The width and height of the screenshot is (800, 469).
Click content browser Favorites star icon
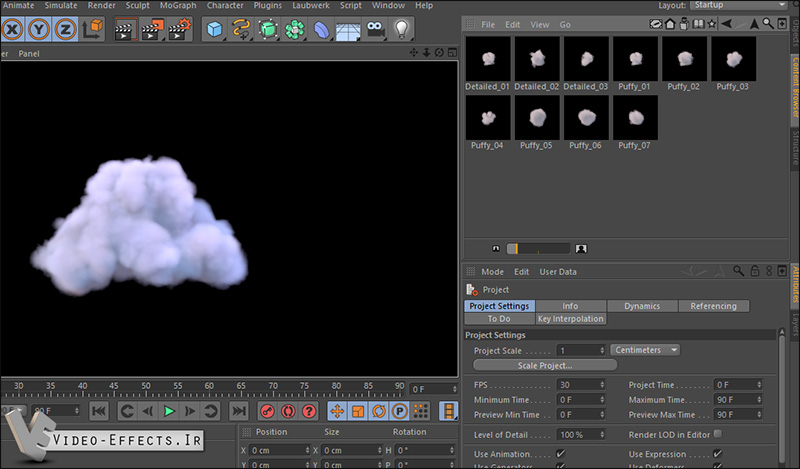coord(712,24)
